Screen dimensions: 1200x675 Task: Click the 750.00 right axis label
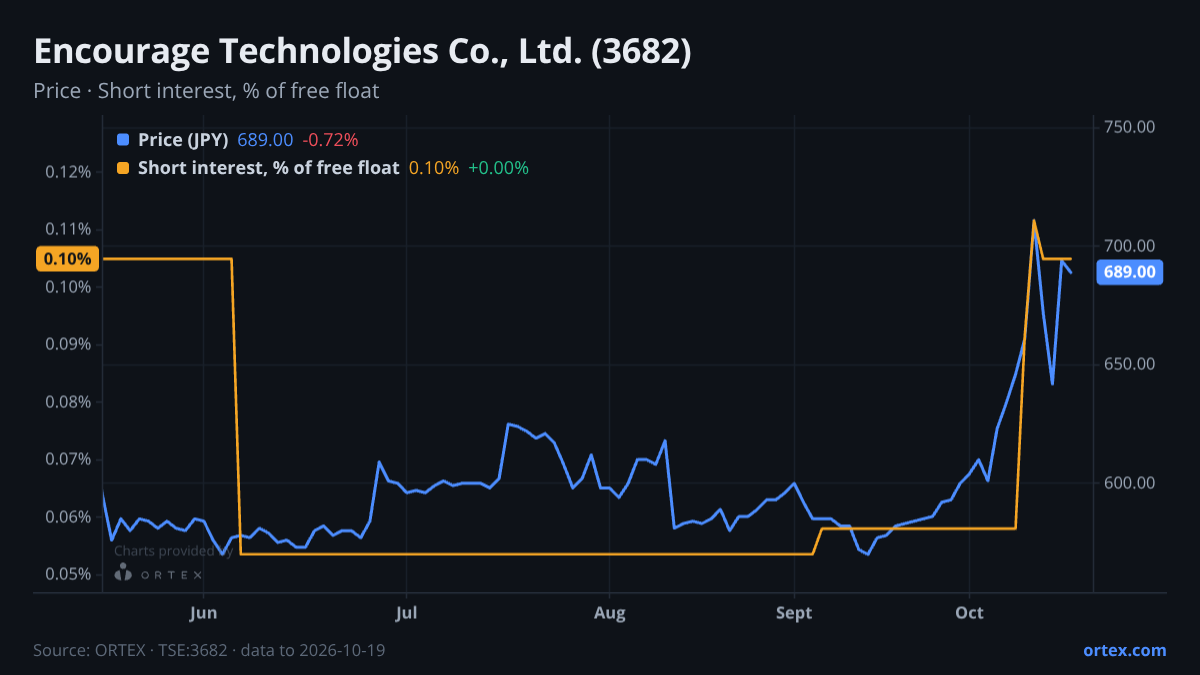(x=1130, y=127)
